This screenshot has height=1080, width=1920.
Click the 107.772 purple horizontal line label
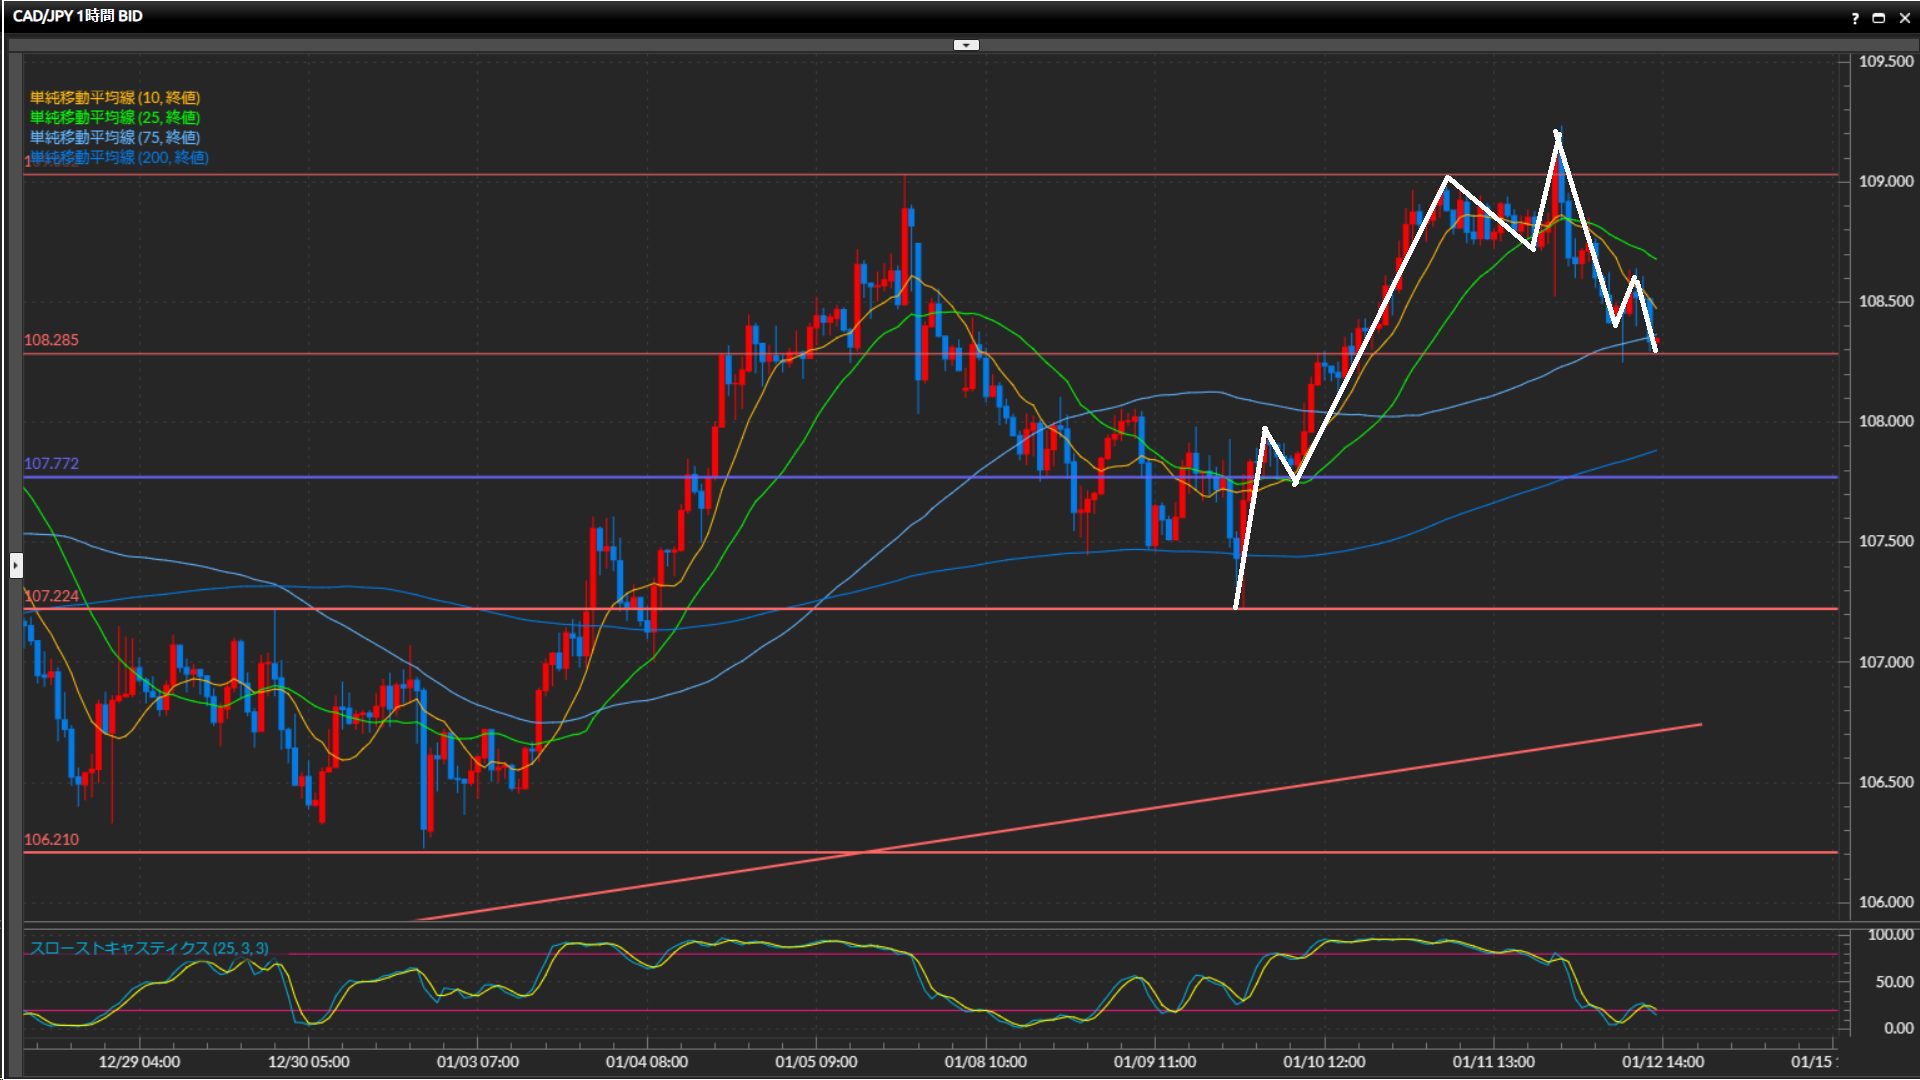pyautogui.click(x=51, y=464)
